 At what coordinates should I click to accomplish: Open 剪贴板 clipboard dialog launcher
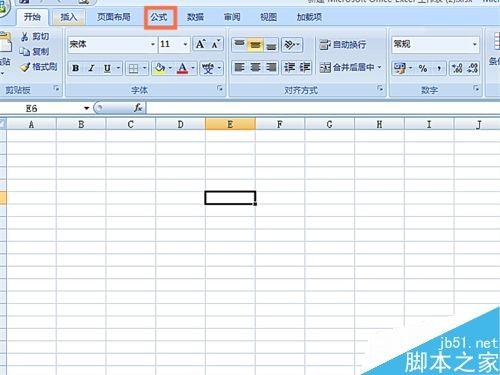56,89
